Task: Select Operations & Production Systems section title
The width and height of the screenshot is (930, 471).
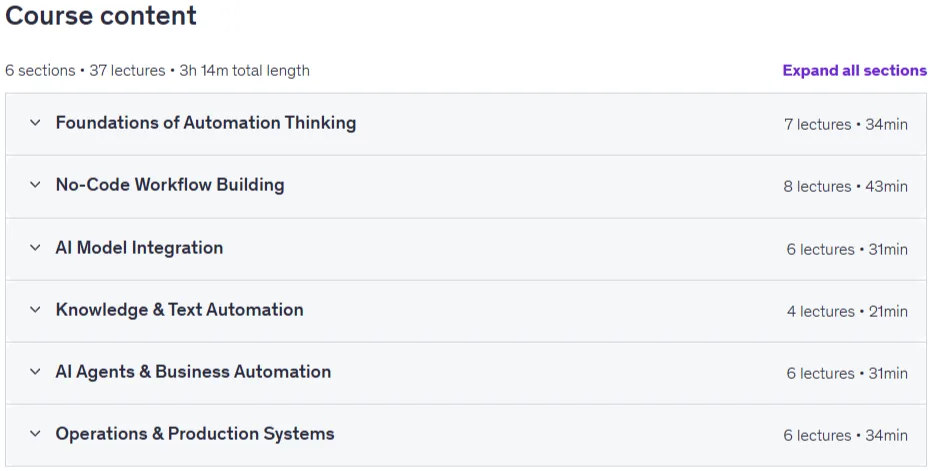Action: 195,434
